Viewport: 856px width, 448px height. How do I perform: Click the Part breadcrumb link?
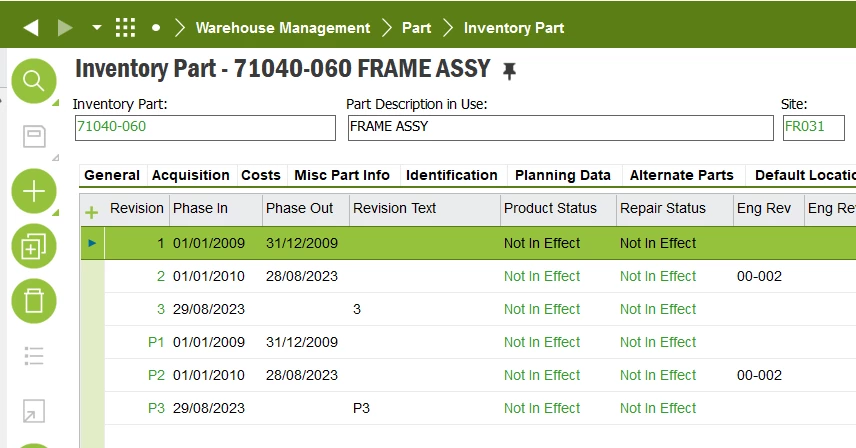click(416, 28)
